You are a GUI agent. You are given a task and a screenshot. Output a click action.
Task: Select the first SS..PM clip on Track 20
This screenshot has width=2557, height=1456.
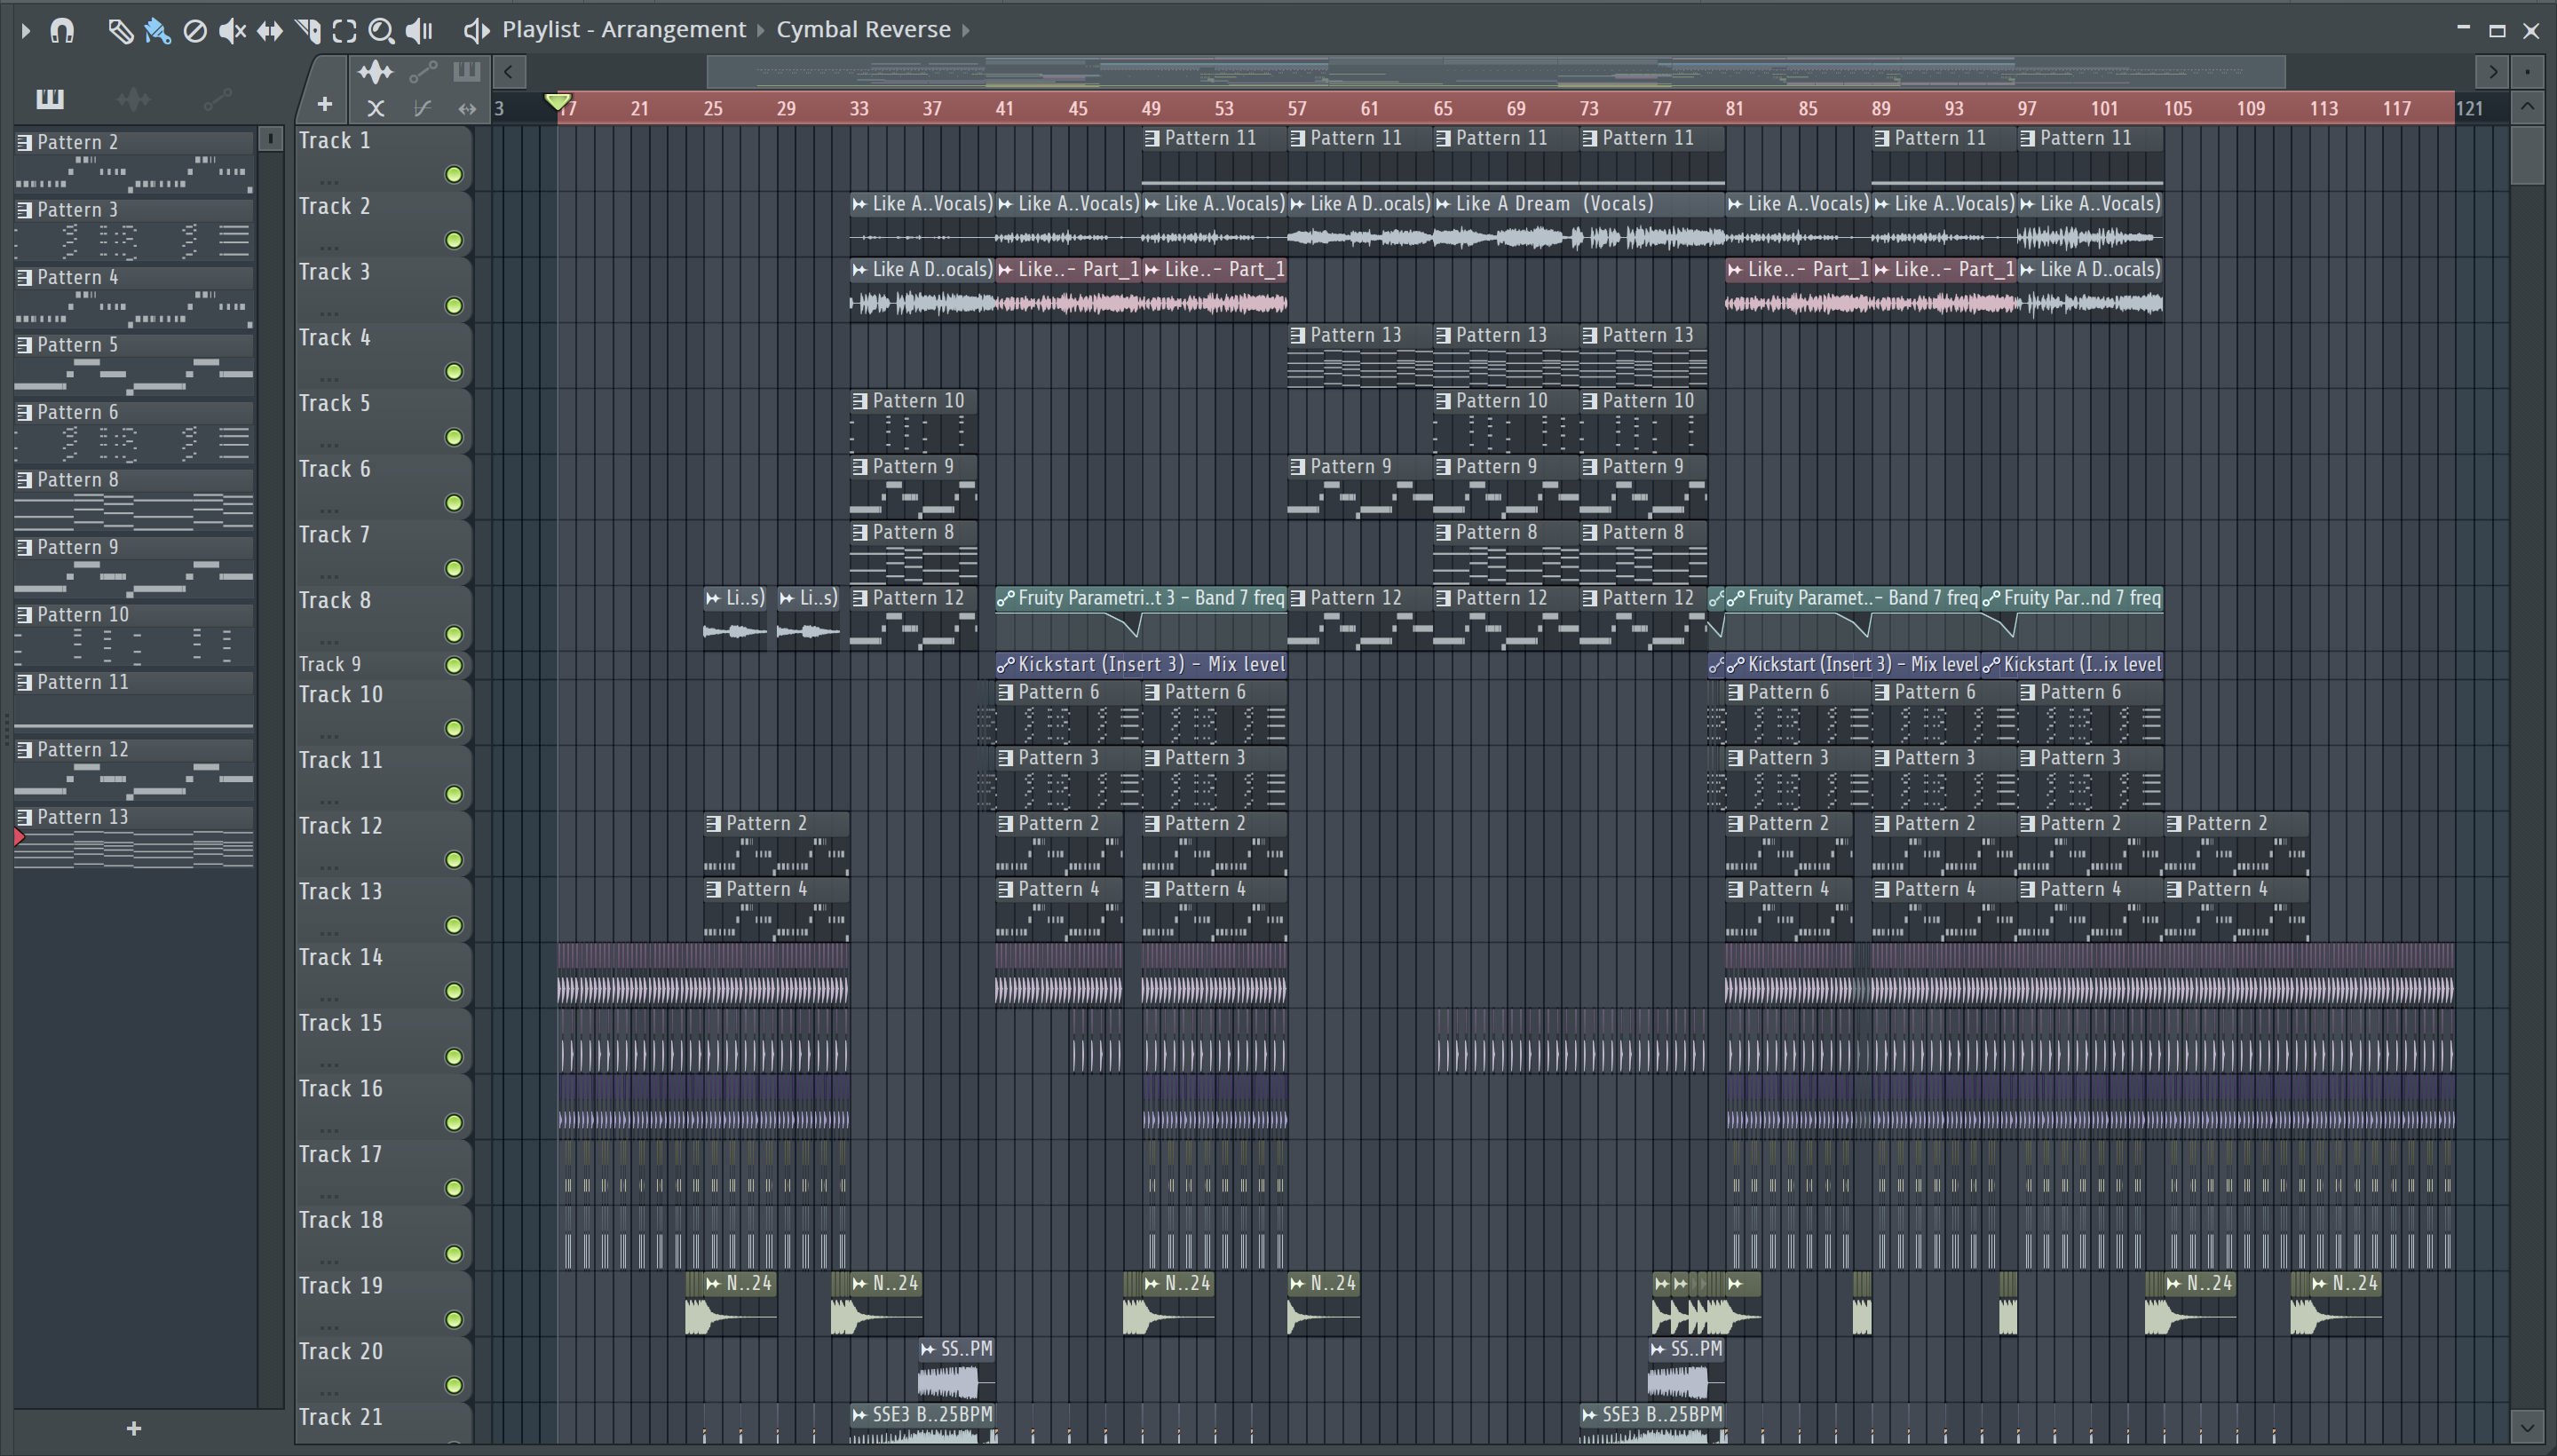pos(956,1370)
